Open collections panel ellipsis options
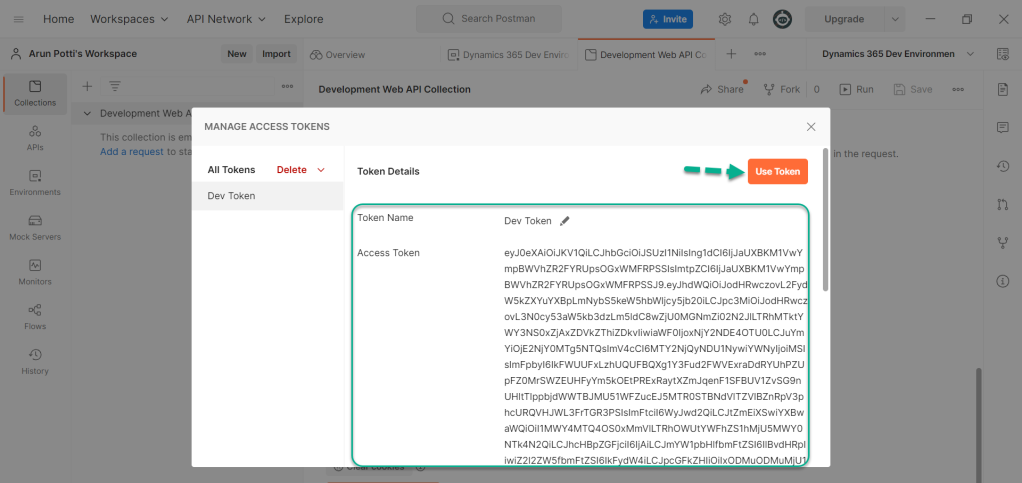The width and height of the screenshot is (1022, 483). pos(287,86)
